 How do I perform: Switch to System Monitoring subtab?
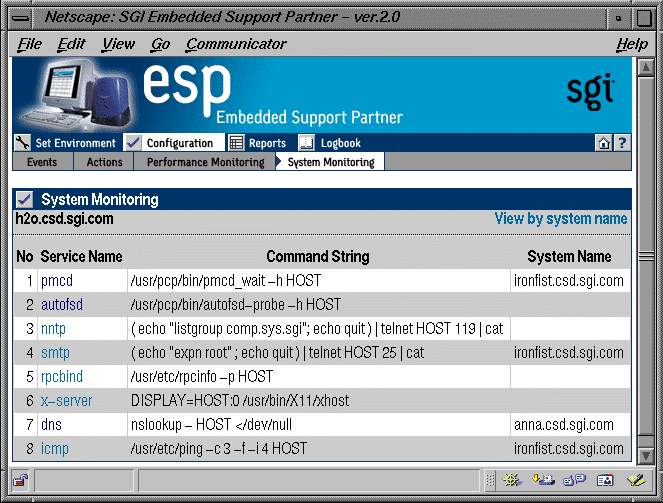[x=330, y=162]
